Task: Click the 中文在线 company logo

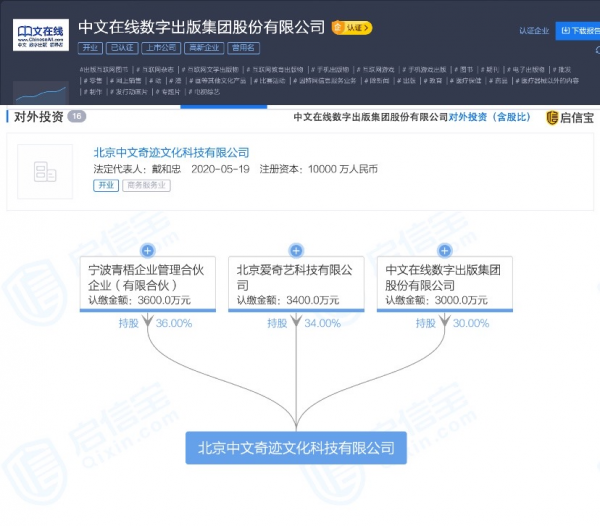Action: tap(41, 35)
